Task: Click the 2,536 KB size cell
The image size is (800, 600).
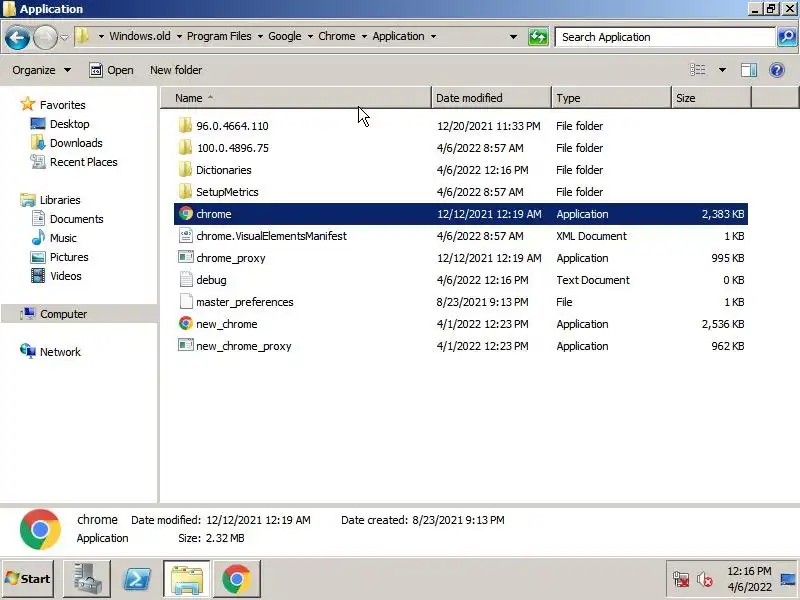Action: (722, 324)
